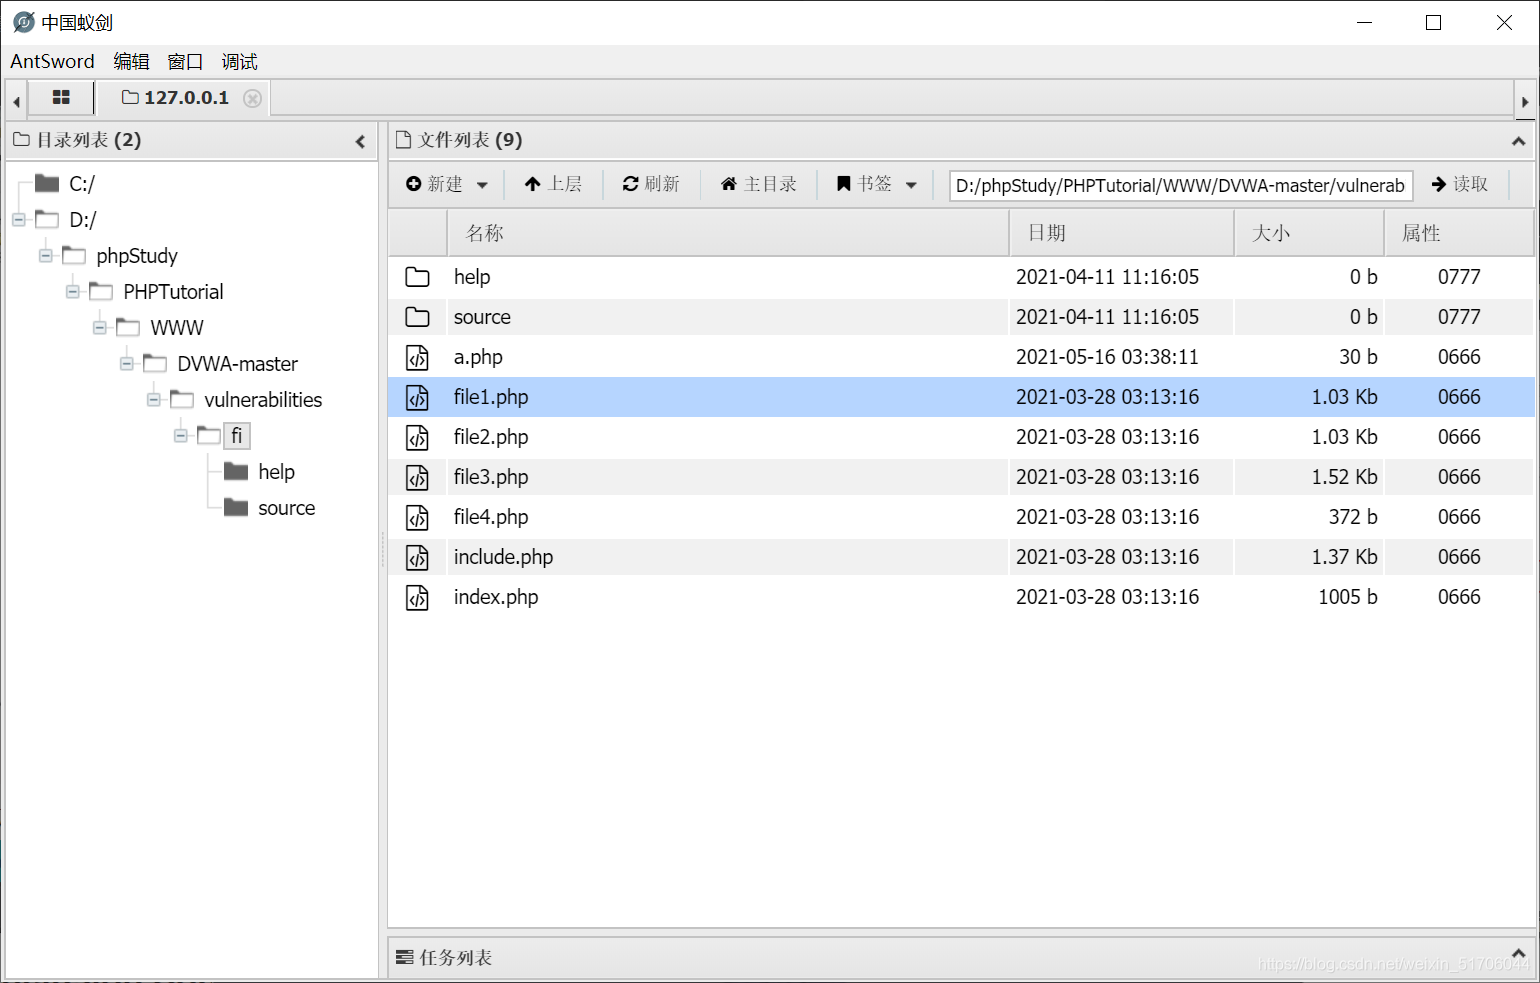Select the fi folder in the tree

[x=236, y=436]
